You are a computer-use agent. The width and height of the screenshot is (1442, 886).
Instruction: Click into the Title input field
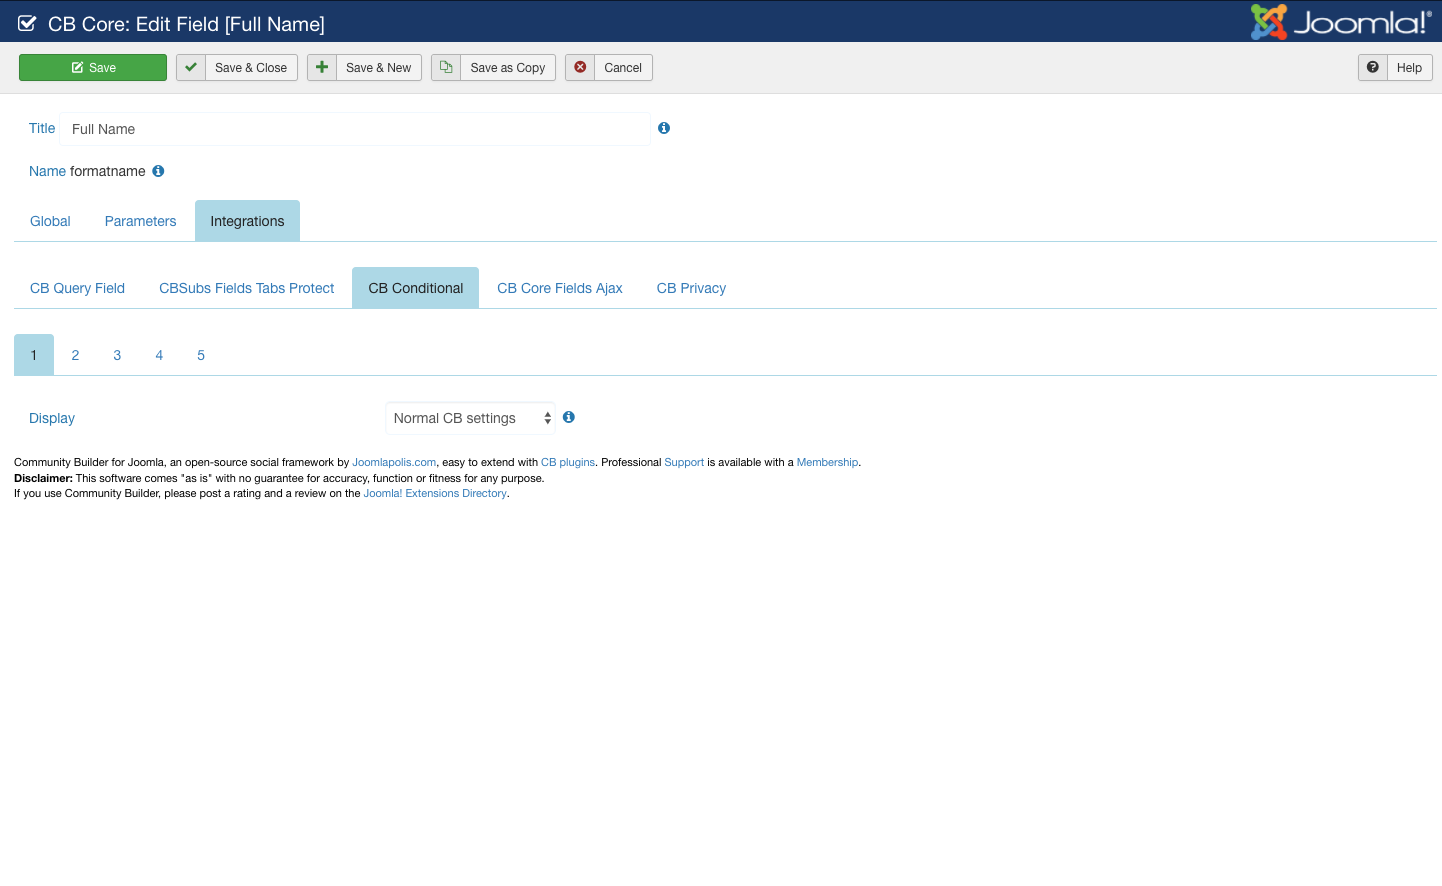tap(355, 129)
